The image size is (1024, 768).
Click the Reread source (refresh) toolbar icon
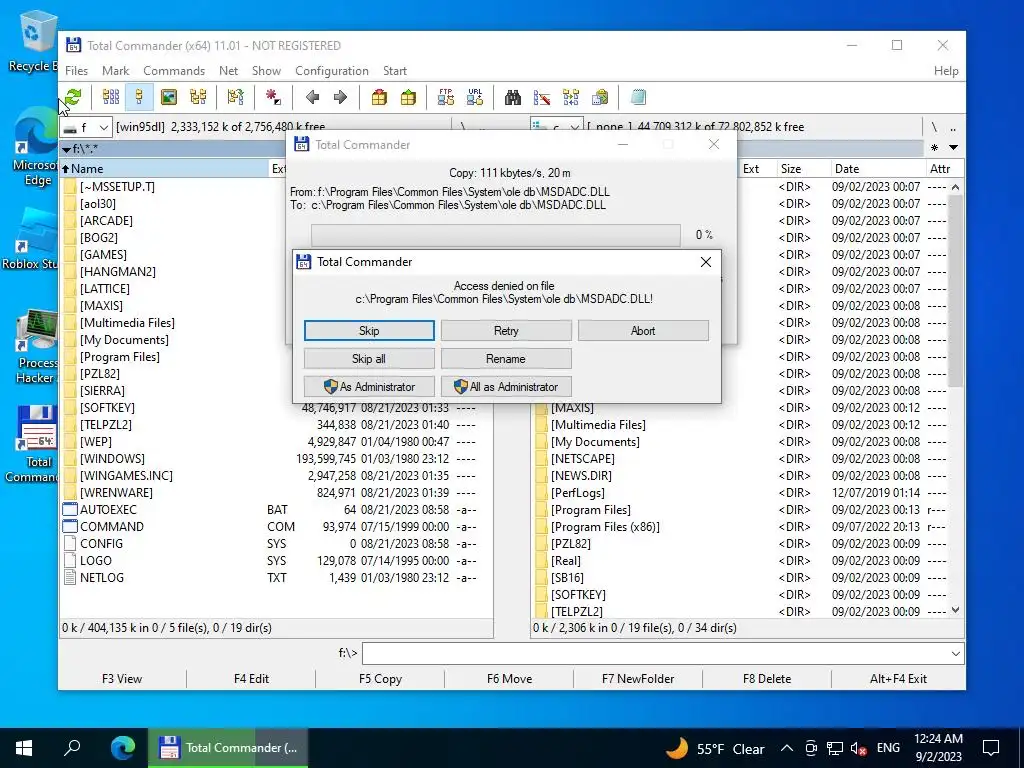[x=73, y=97]
